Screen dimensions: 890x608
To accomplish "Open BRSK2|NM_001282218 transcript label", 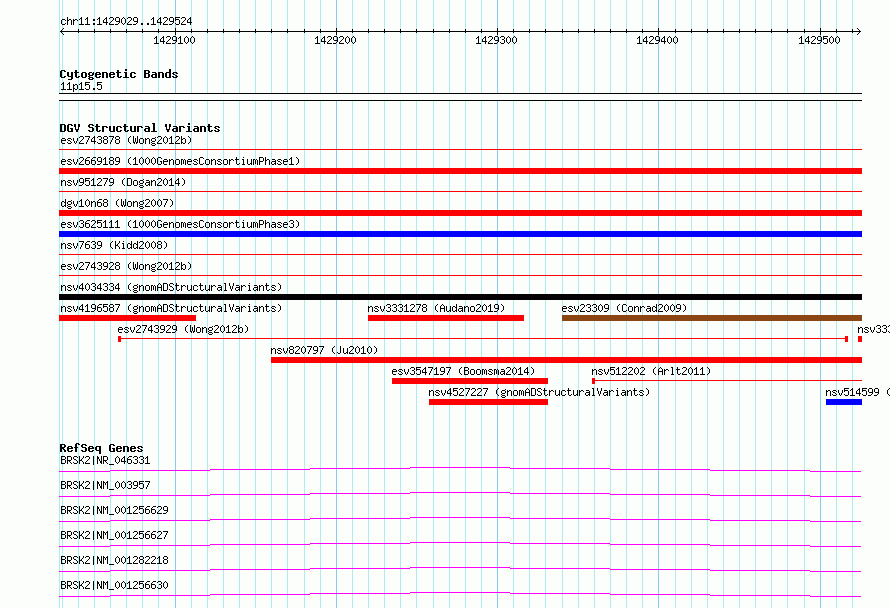I will (x=114, y=560).
